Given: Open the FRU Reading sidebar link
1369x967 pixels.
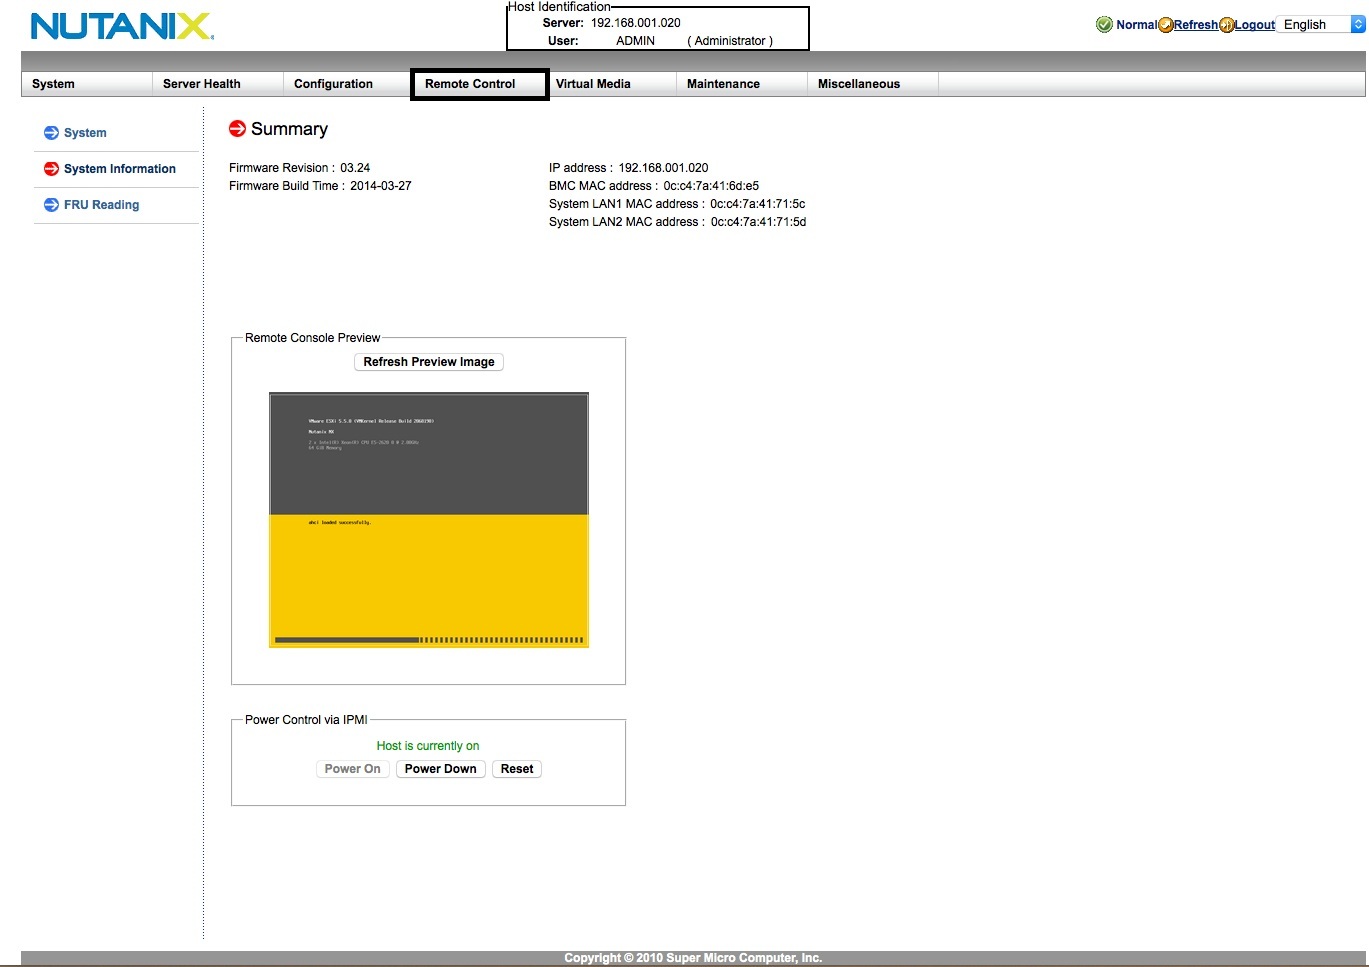Looking at the screenshot, I should 101,205.
